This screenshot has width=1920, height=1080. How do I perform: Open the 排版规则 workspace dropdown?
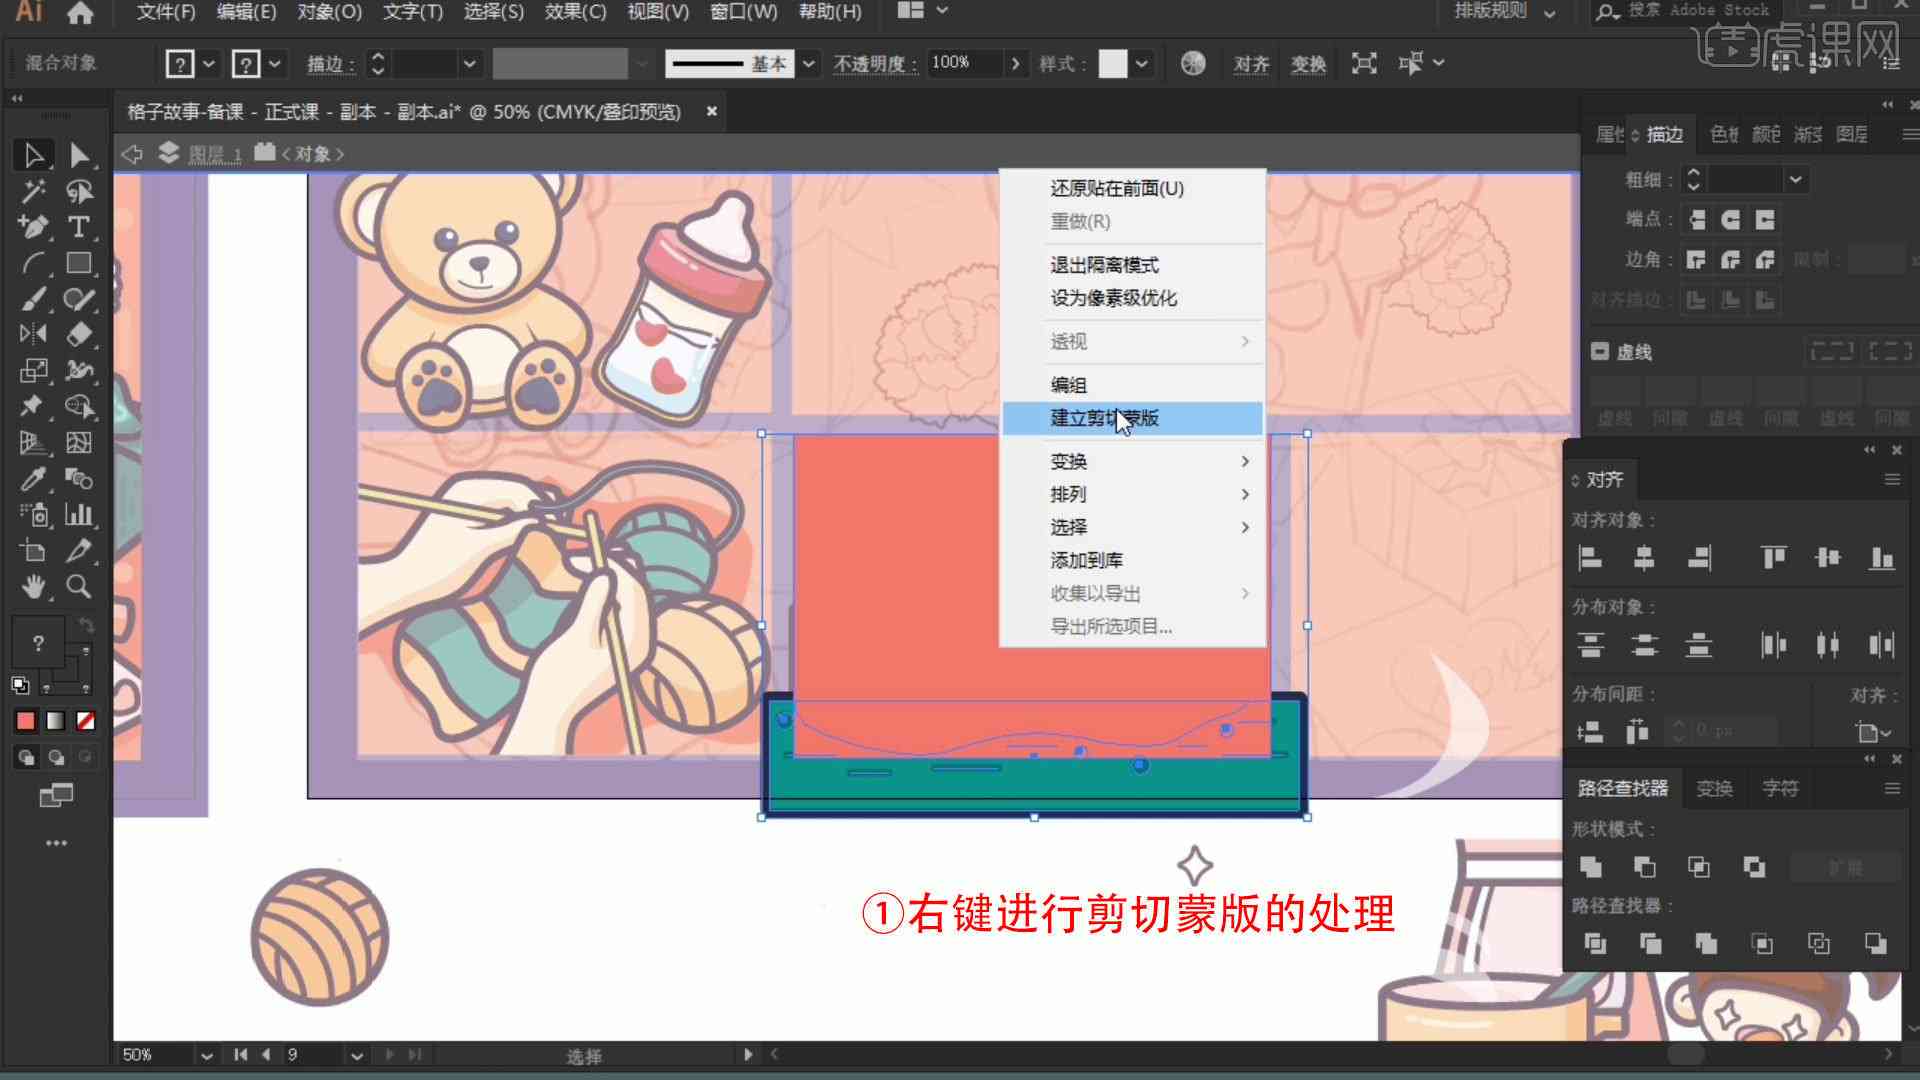[1504, 12]
